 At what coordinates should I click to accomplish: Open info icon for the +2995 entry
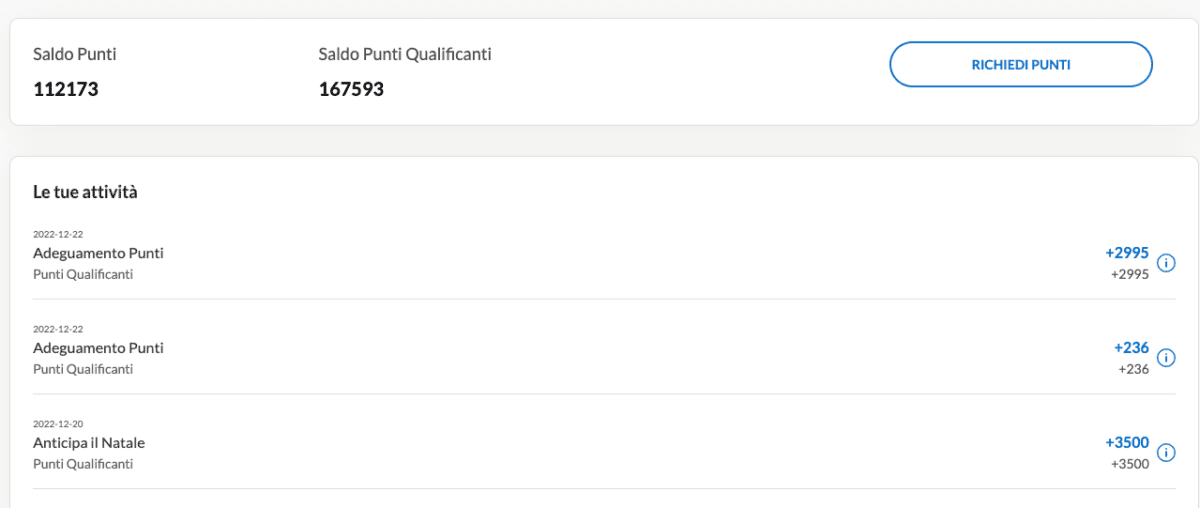click(x=1166, y=263)
